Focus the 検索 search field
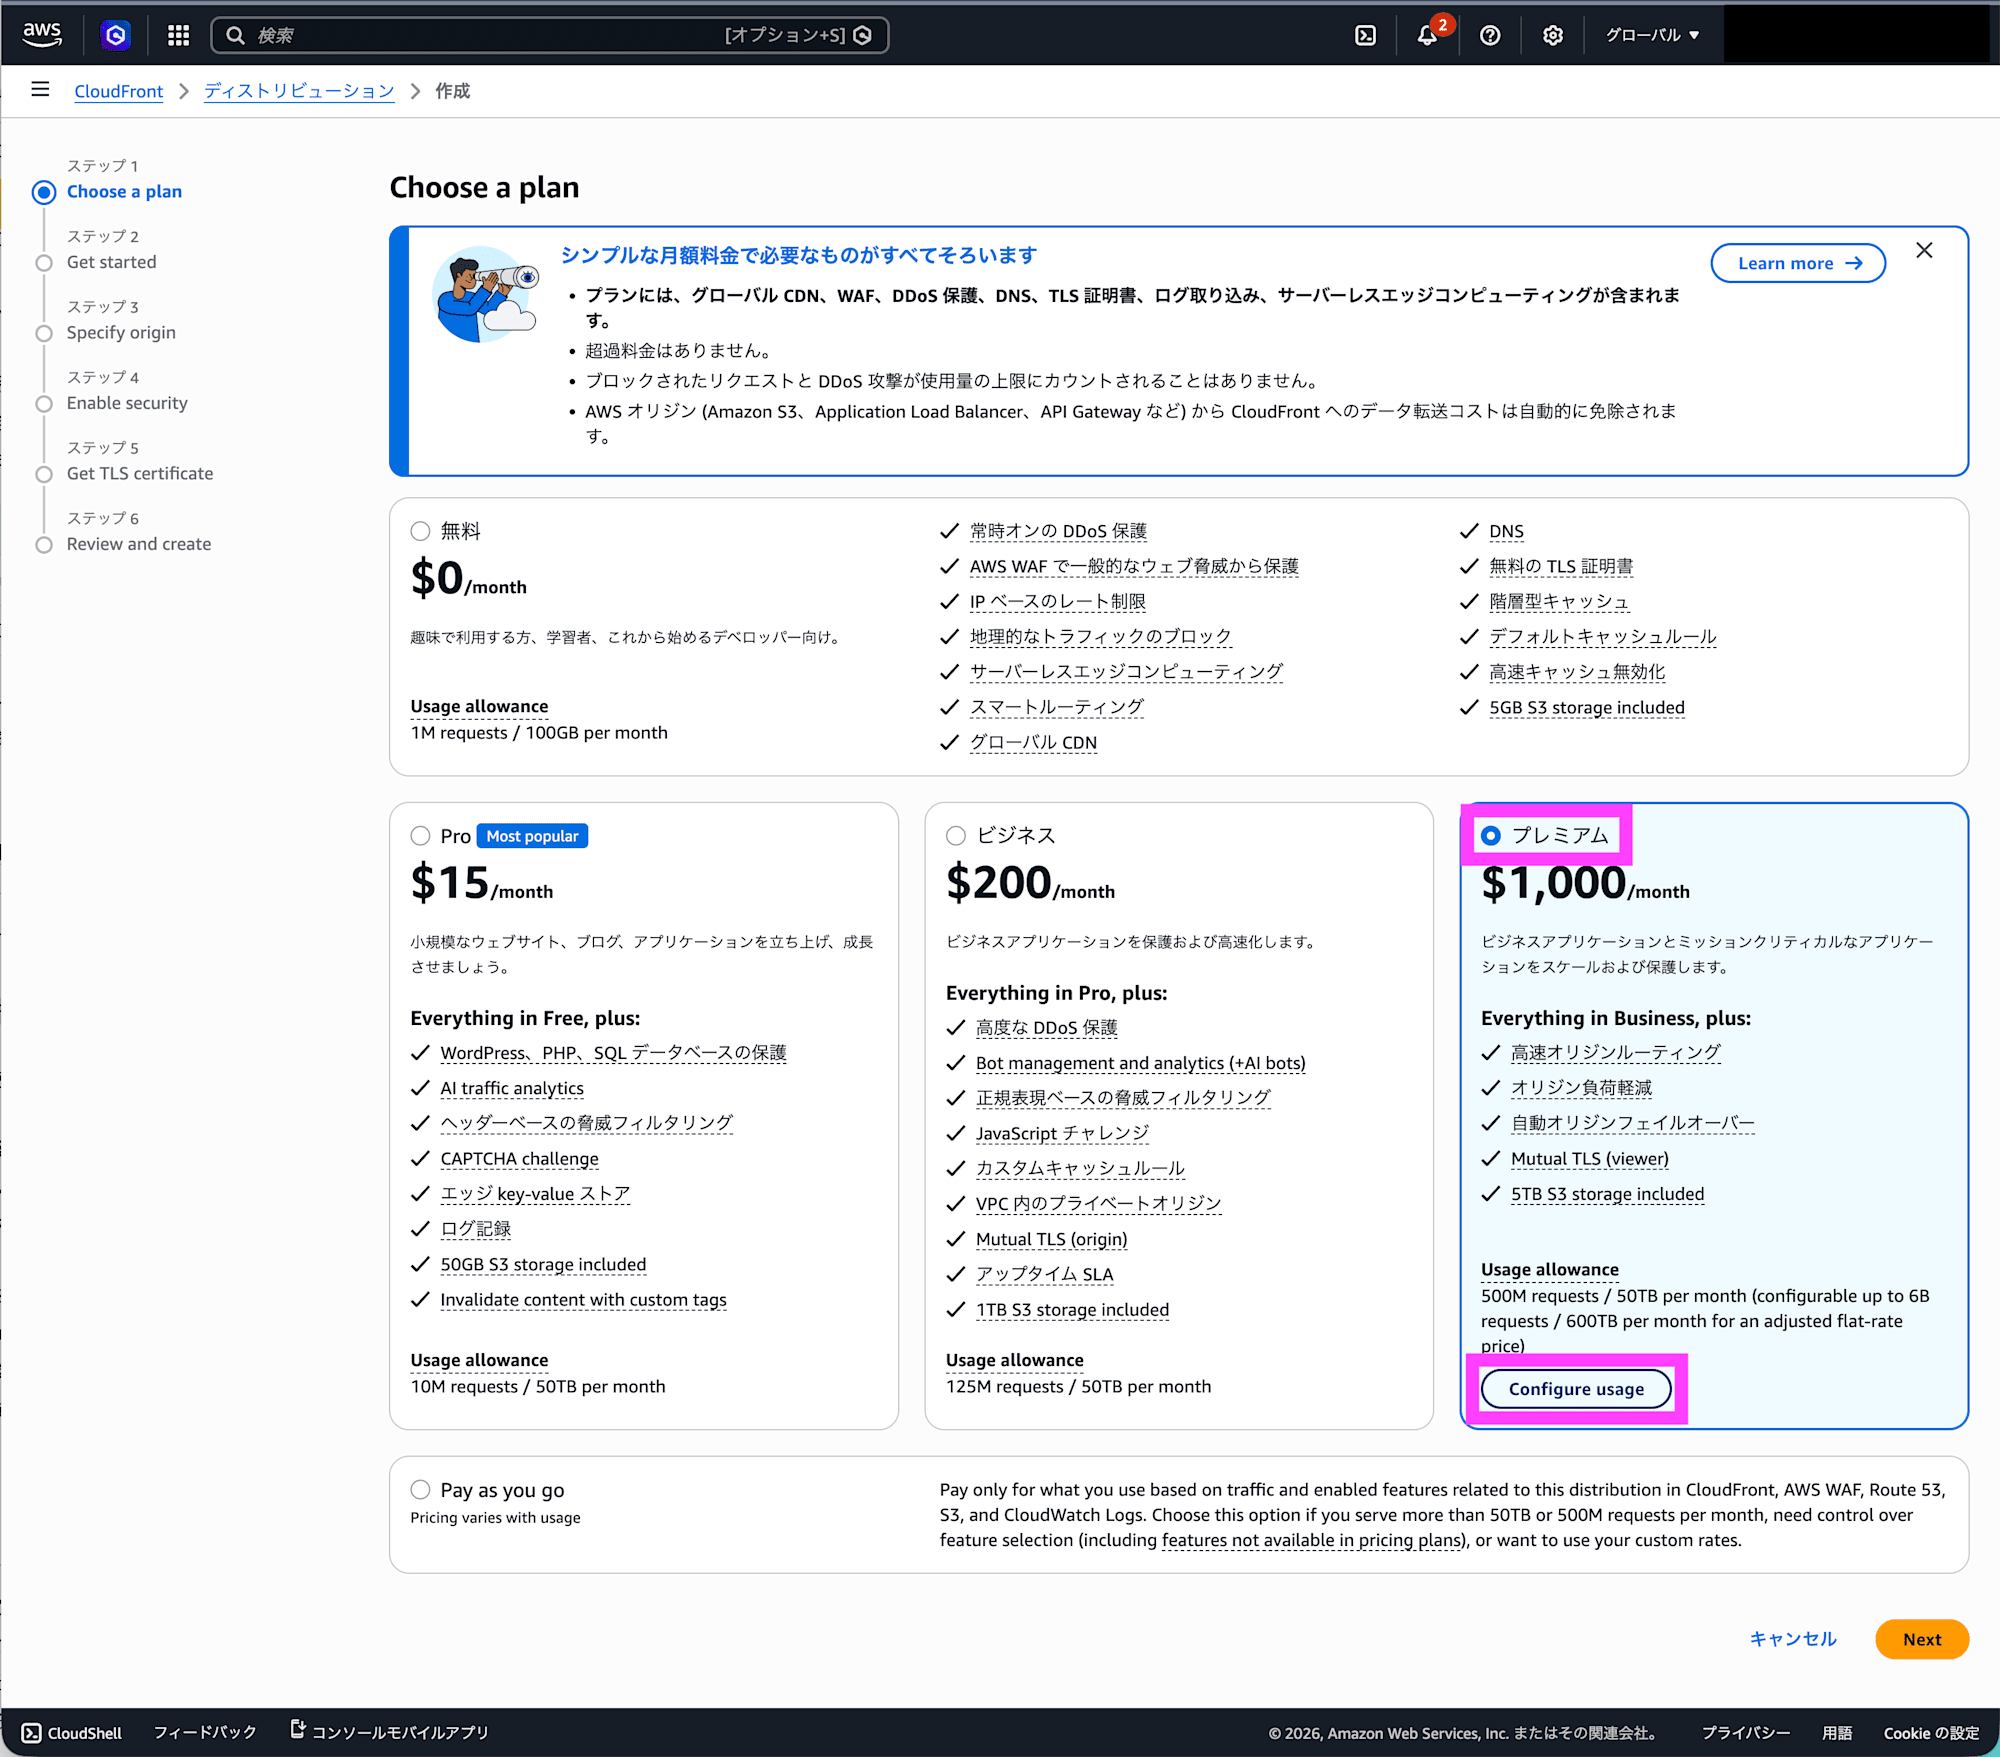2000x1757 pixels. pyautogui.click(x=549, y=35)
